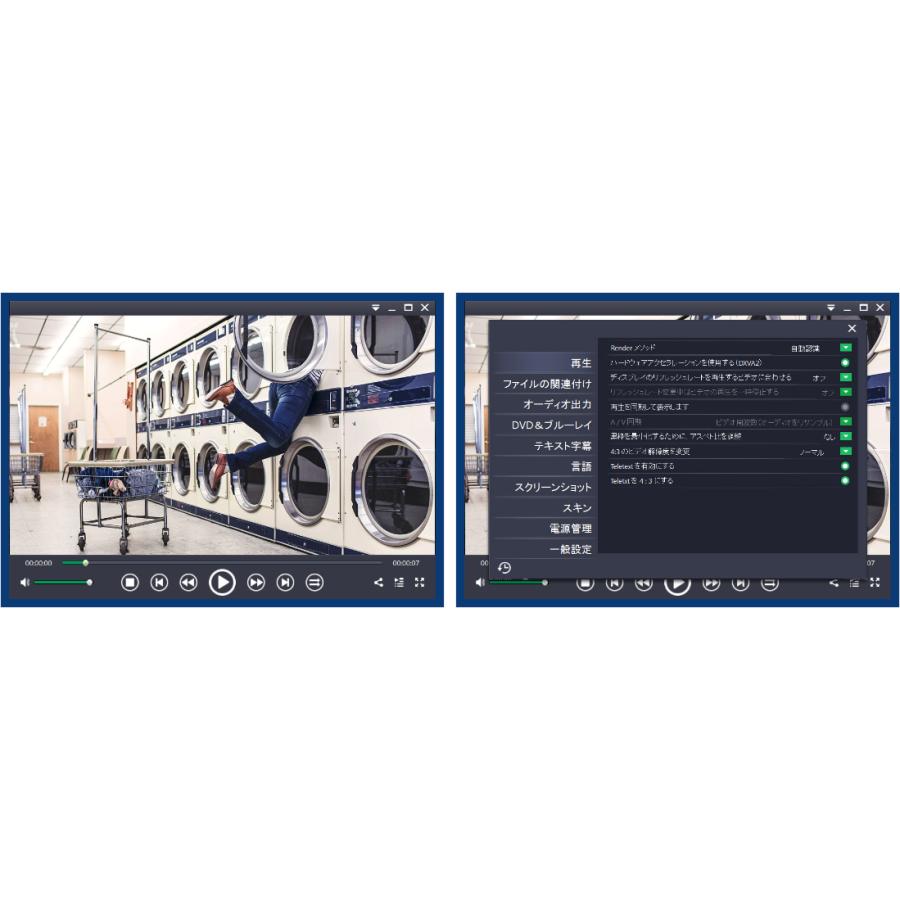The image size is (900, 900).
Task: Open the playlist icon in the left player
Action: (399, 582)
